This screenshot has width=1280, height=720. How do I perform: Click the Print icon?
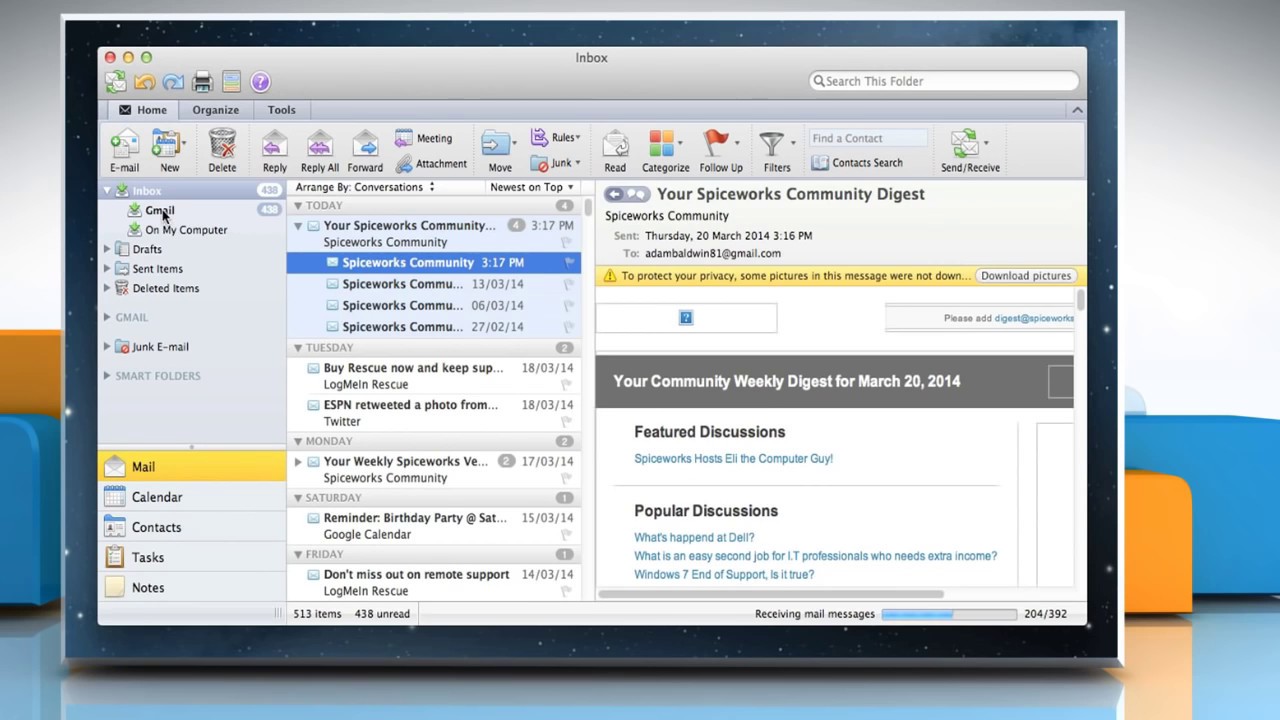(202, 82)
